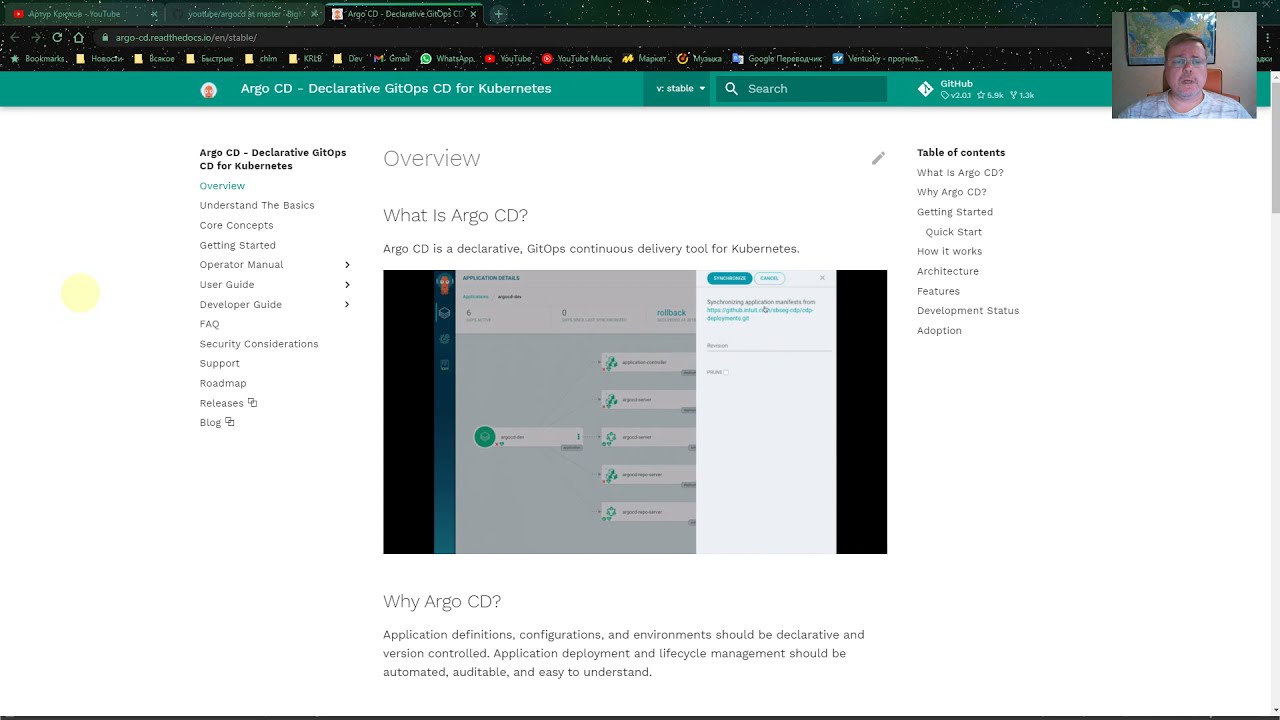Viewport: 1280px width, 720px height.
Task: Open the Всякое bookmark folder
Action: click(x=154, y=59)
